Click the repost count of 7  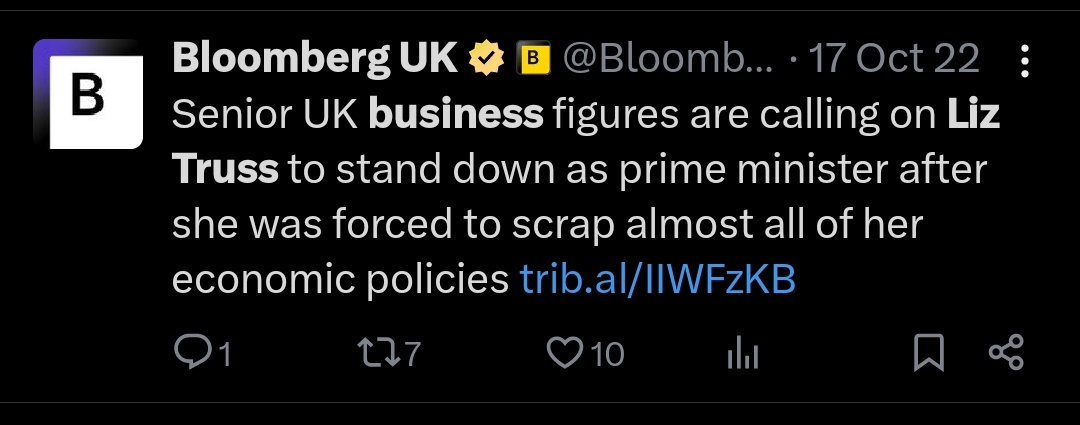(411, 355)
